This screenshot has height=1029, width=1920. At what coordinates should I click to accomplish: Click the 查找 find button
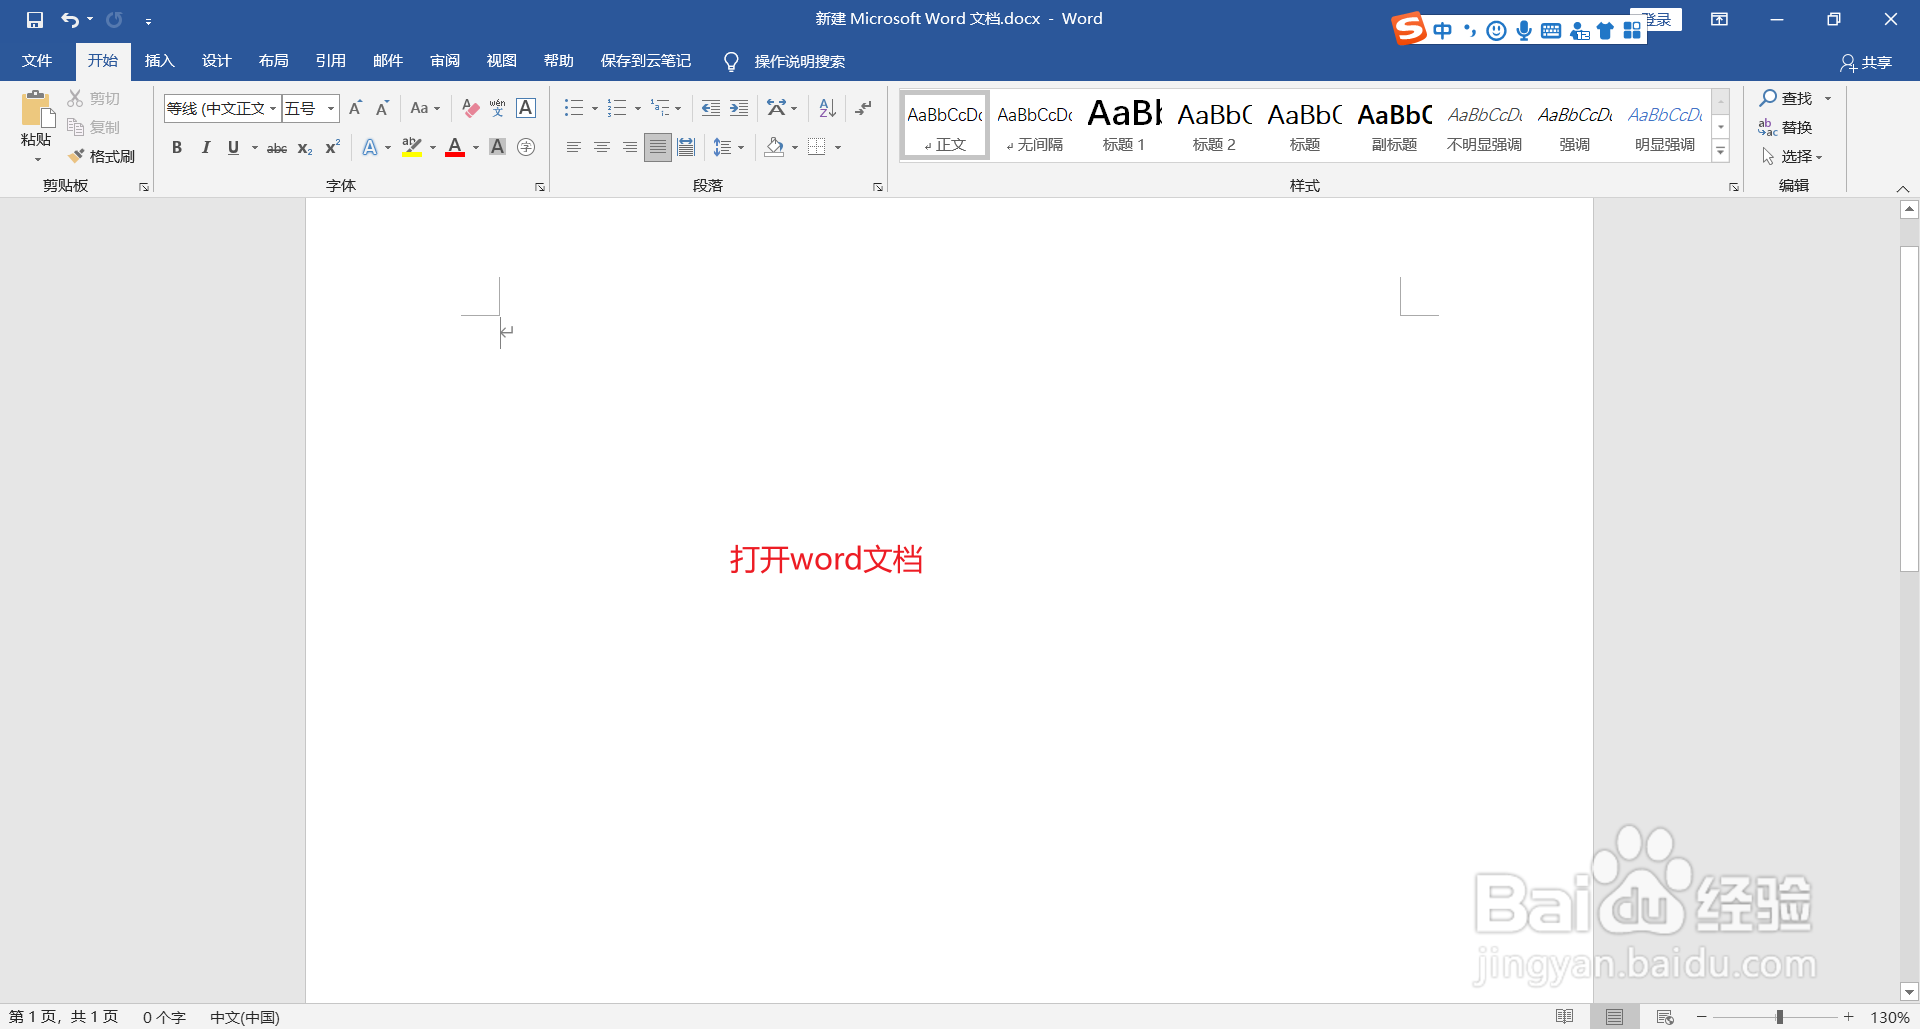(x=1787, y=98)
